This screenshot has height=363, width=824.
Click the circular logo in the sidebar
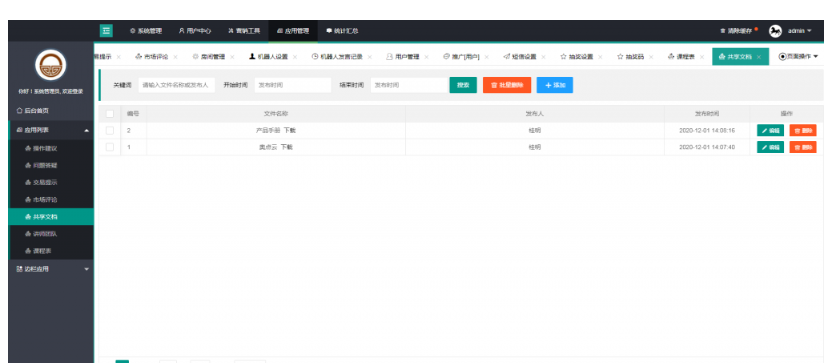pyautogui.click(x=51, y=66)
